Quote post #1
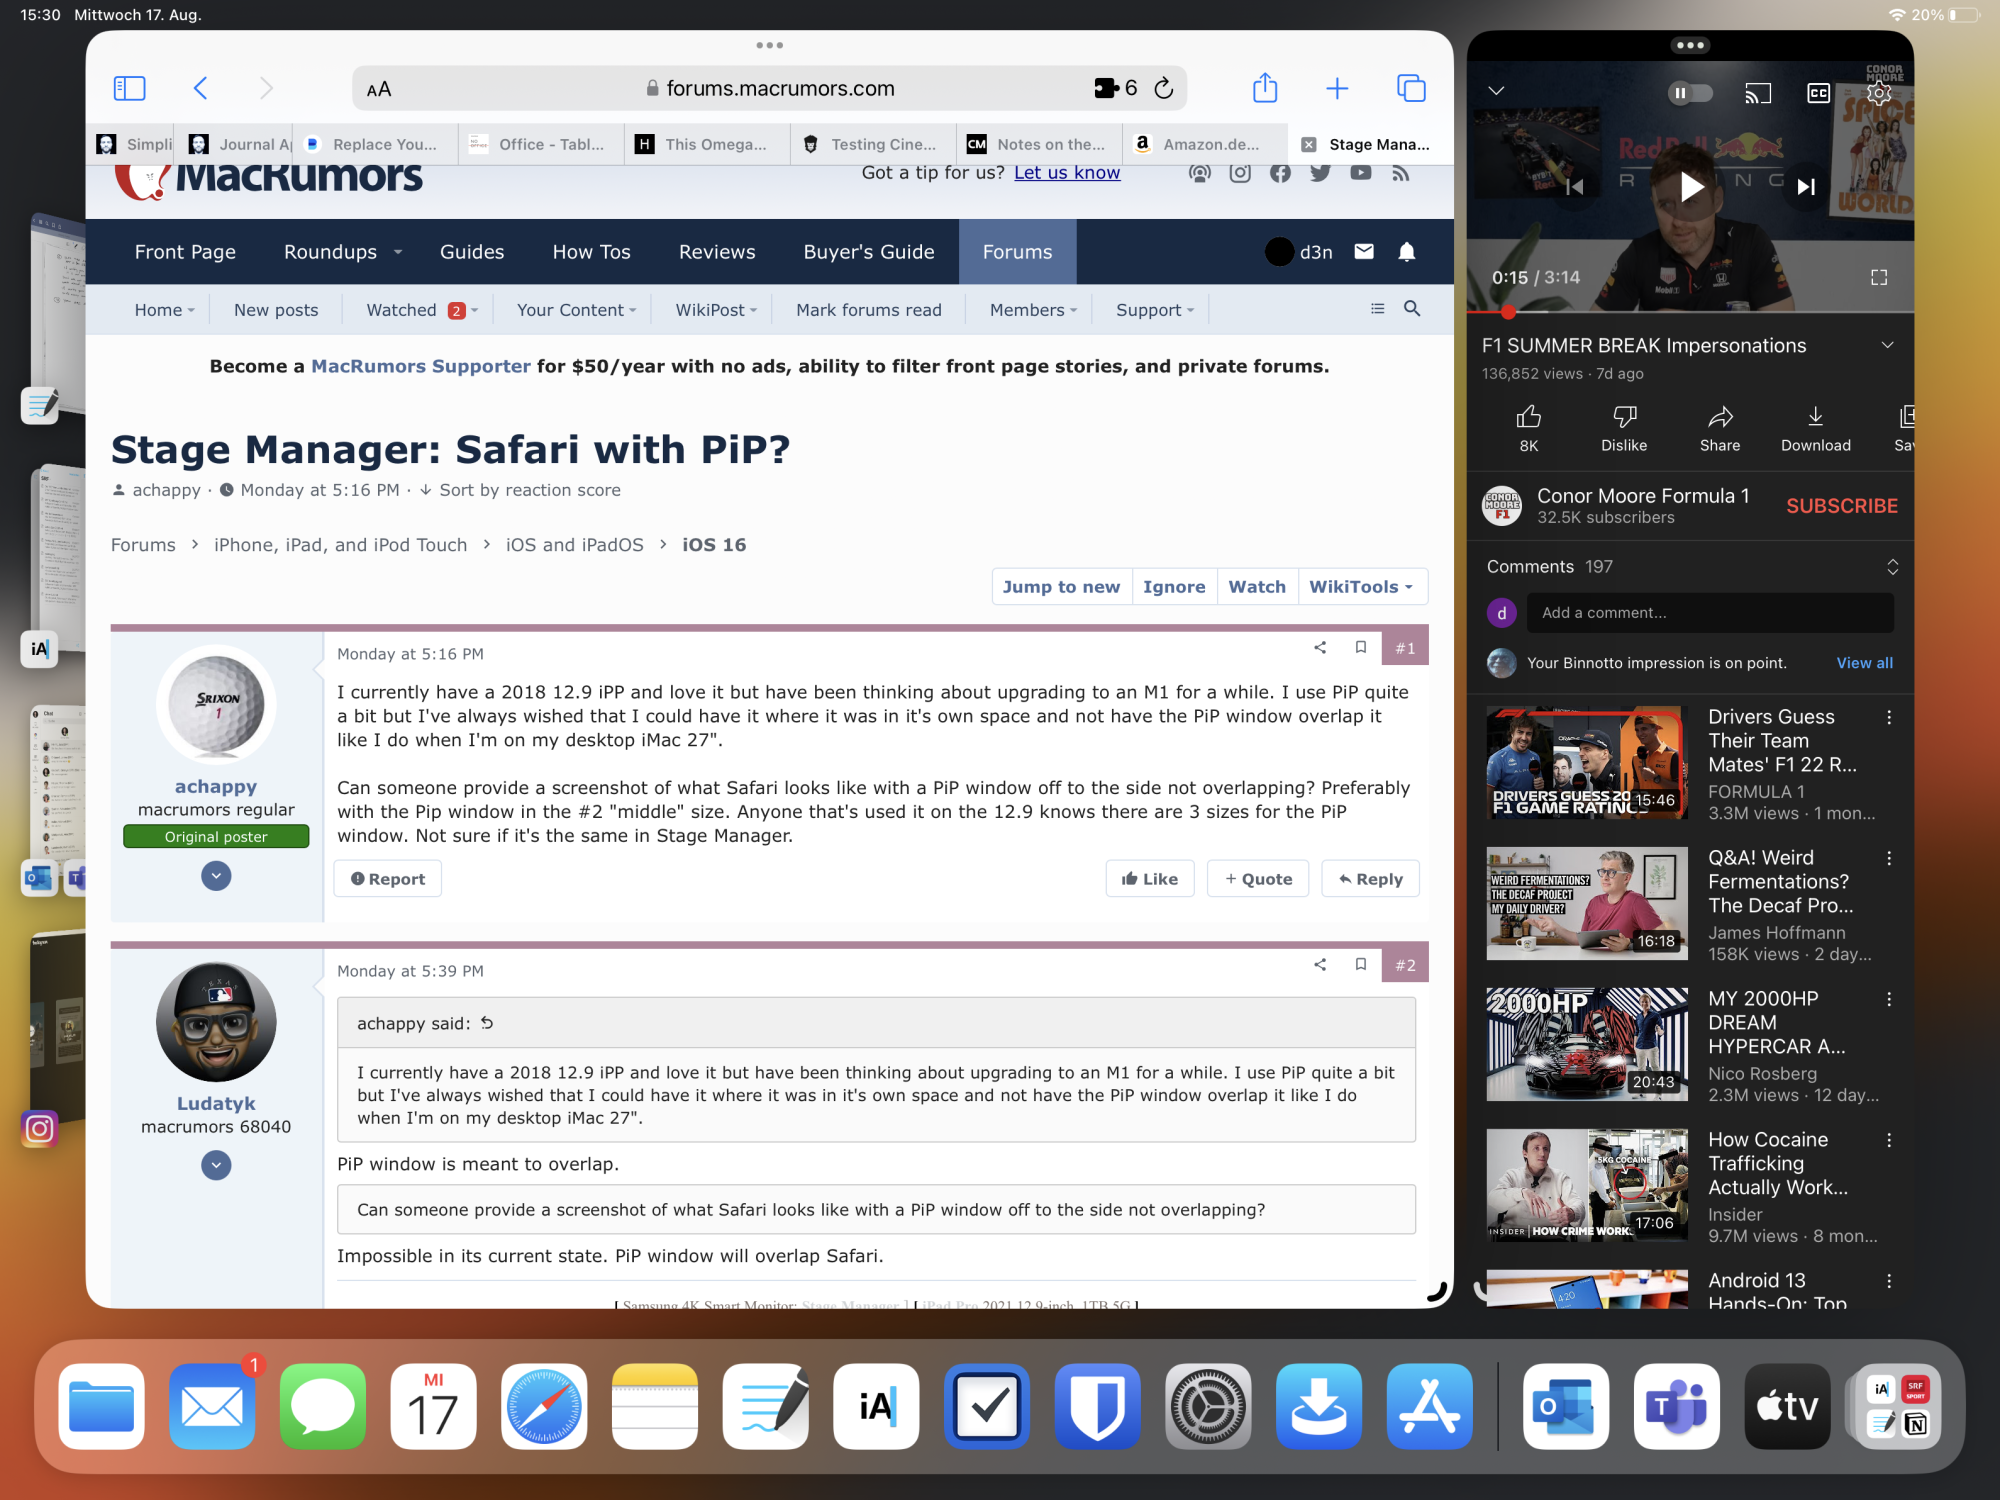This screenshot has width=2000, height=1500. (x=1258, y=879)
